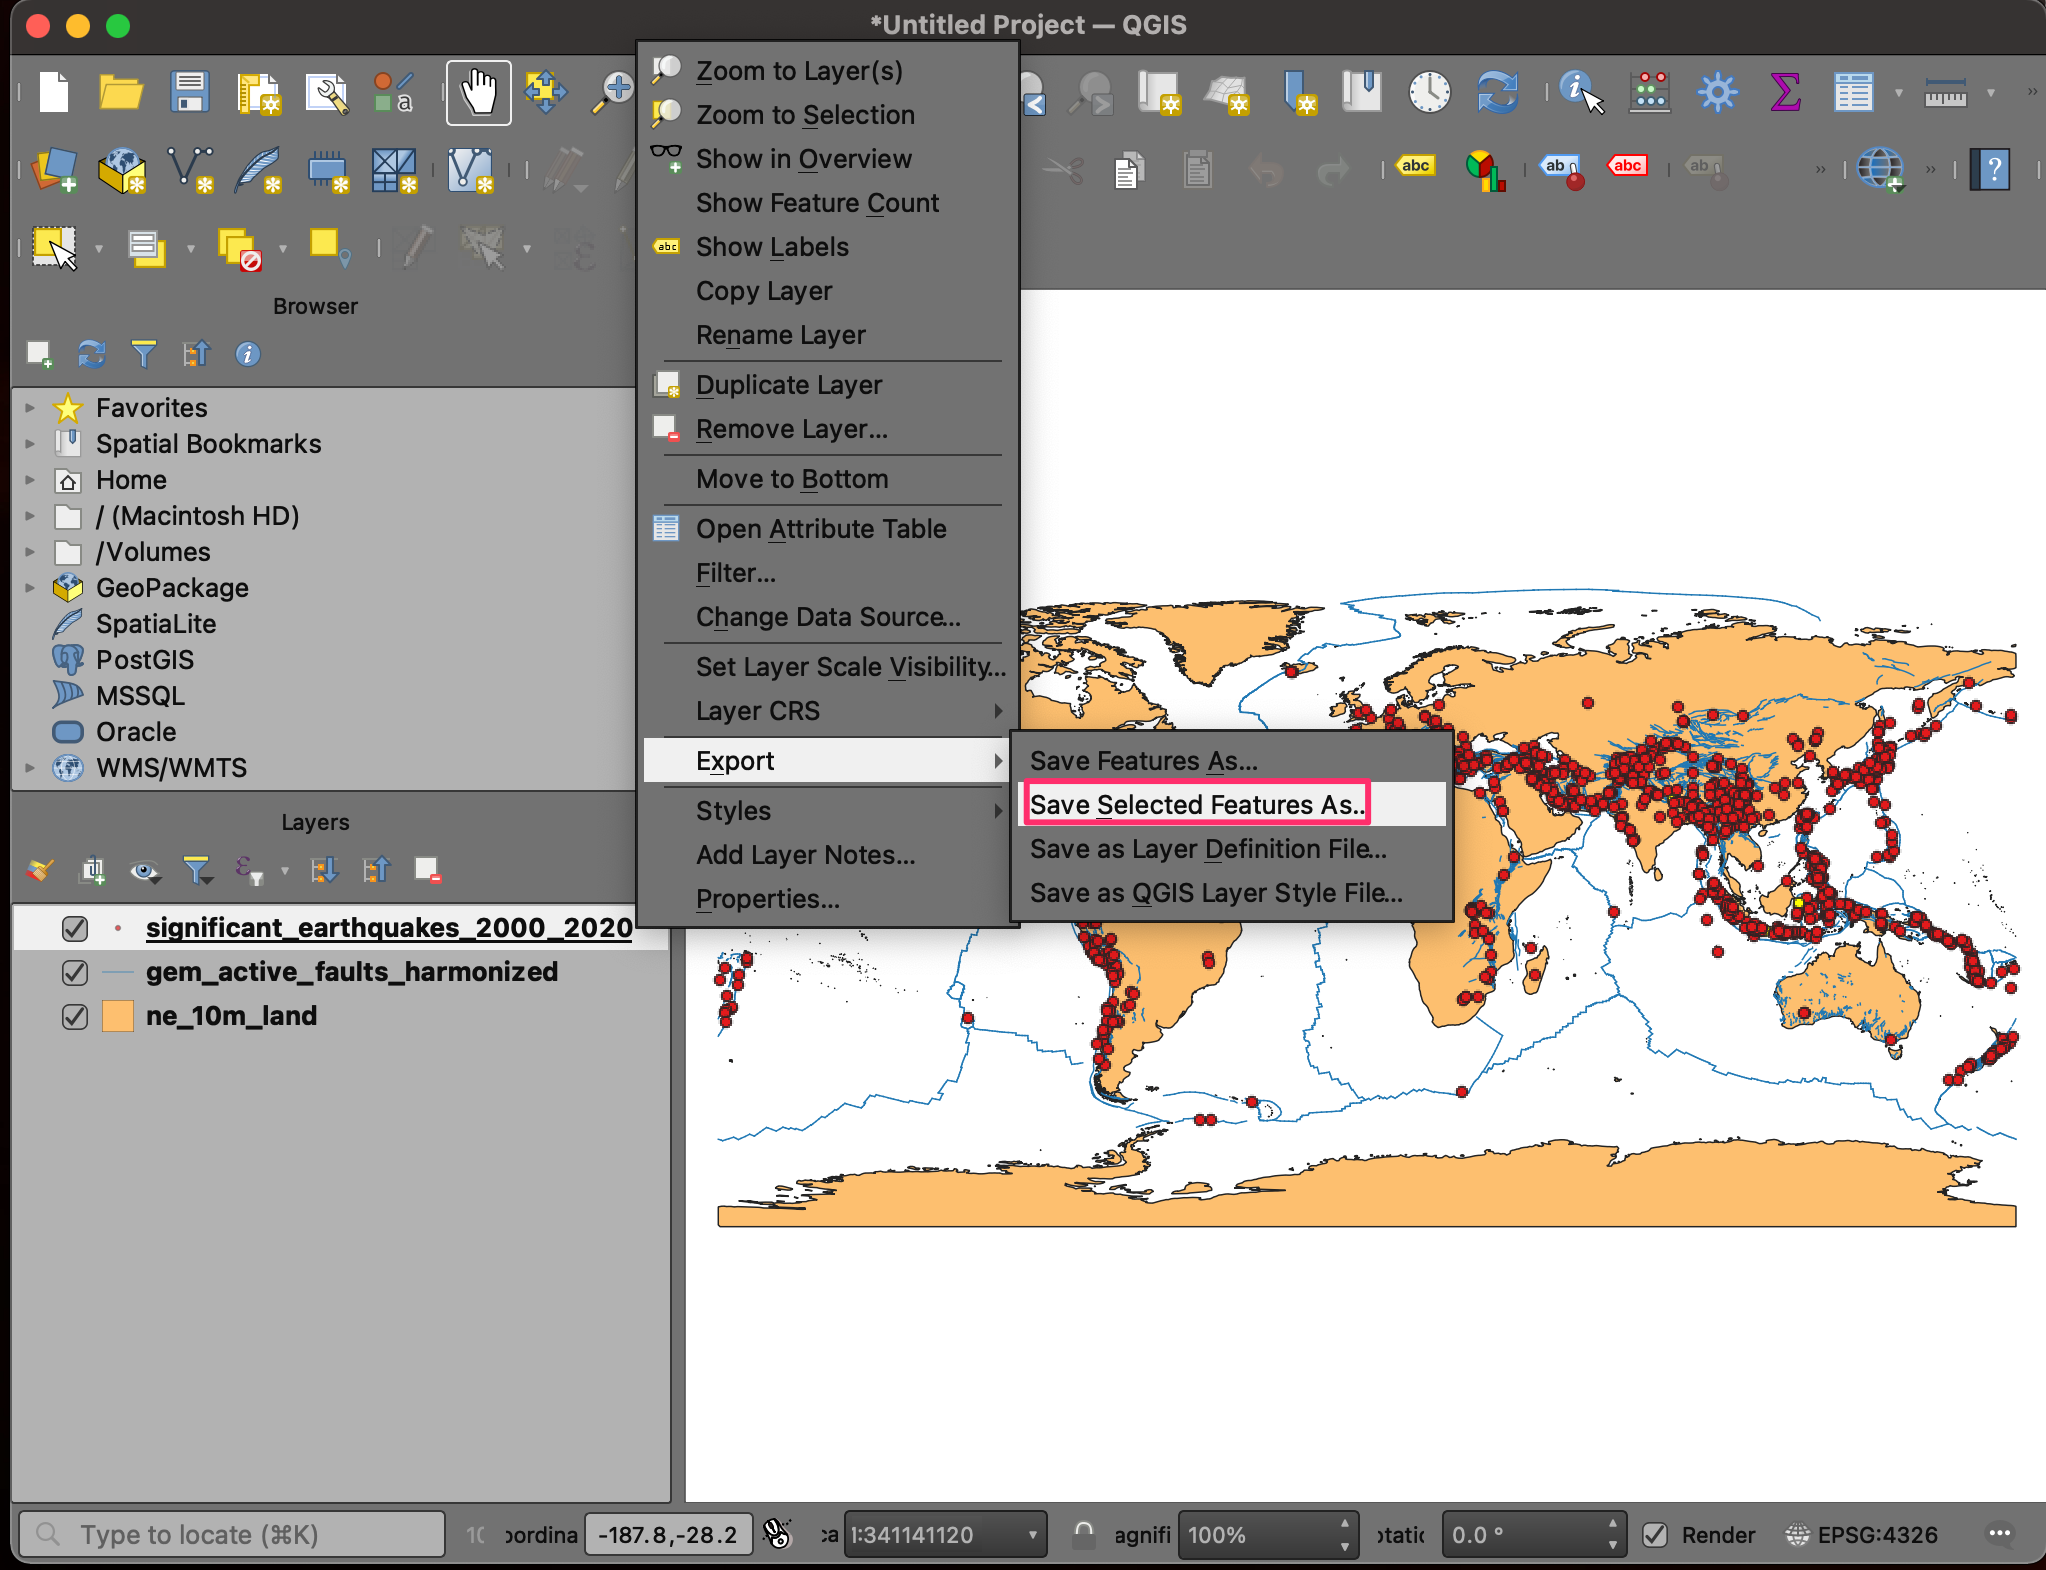Select Duplicate Layer menu entry
This screenshot has height=1570, width=2046.
pyautogui.click(x=828, y=385)
